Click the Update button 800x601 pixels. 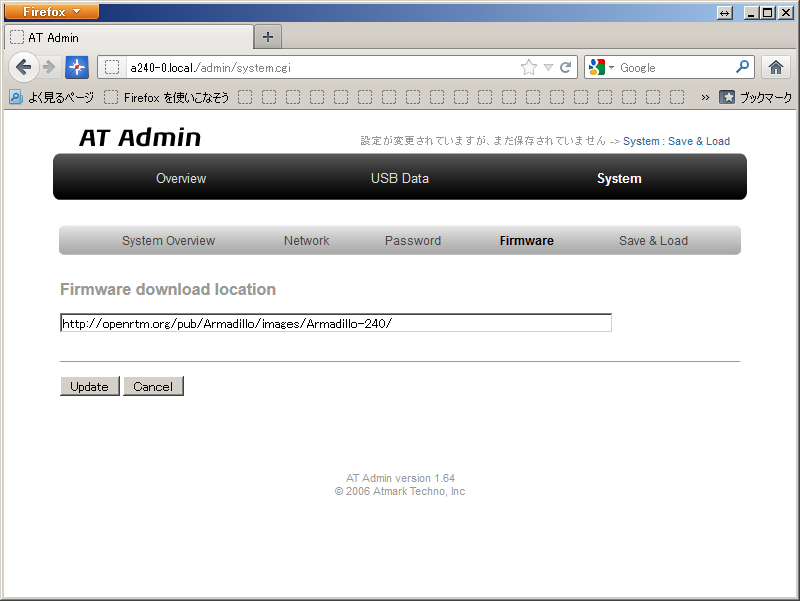point(90,386)
